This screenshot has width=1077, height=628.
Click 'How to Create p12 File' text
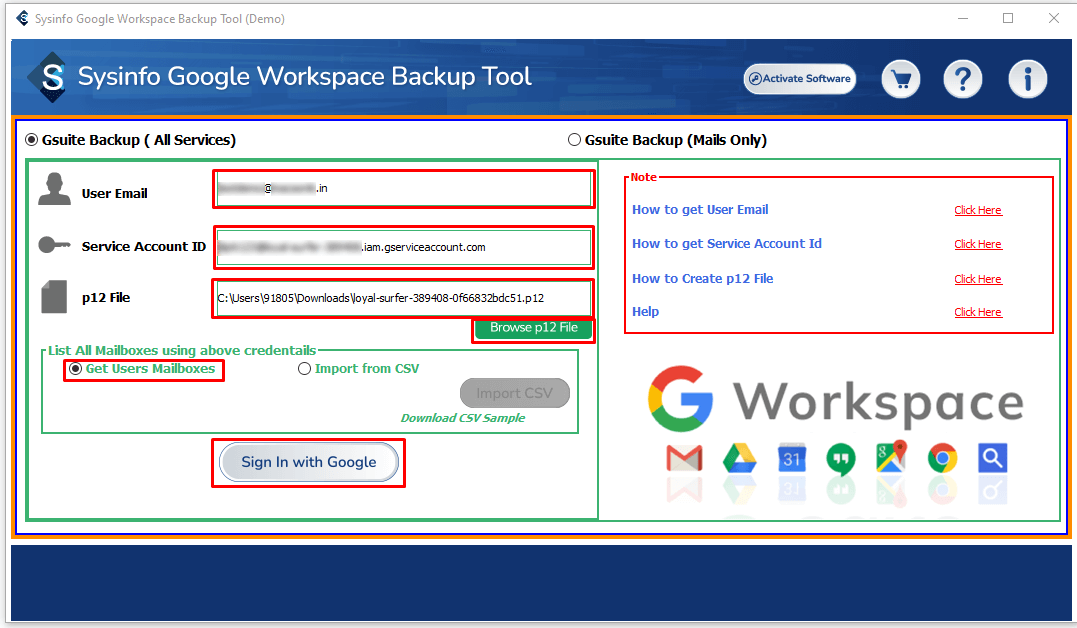pyautogui.click(x=703, y=279)
